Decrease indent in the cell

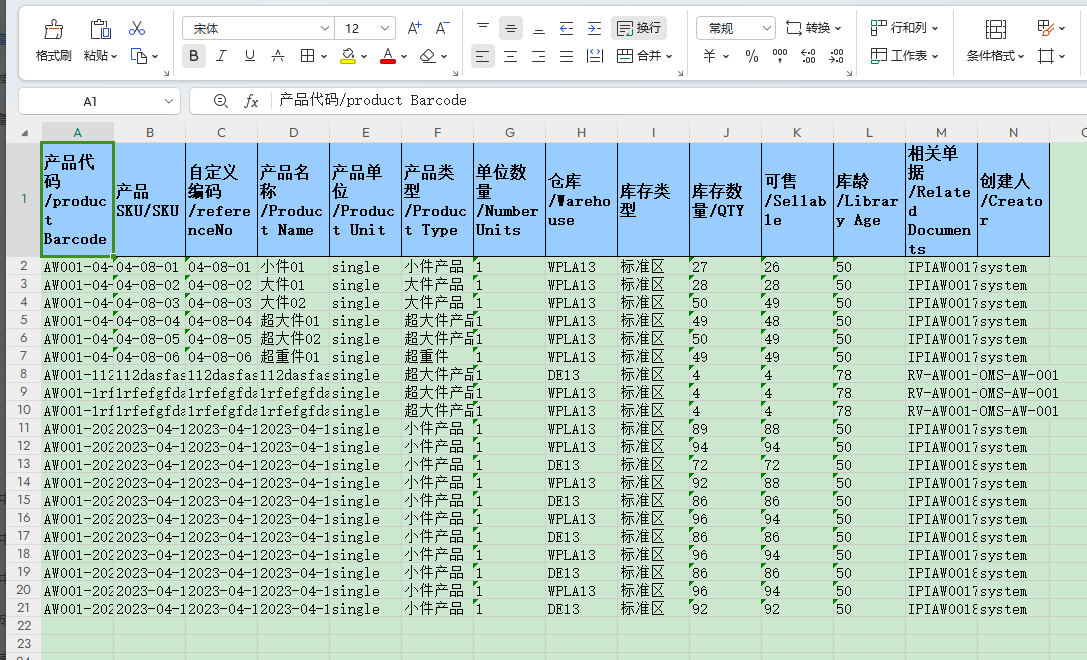click(x=566, y=28)
